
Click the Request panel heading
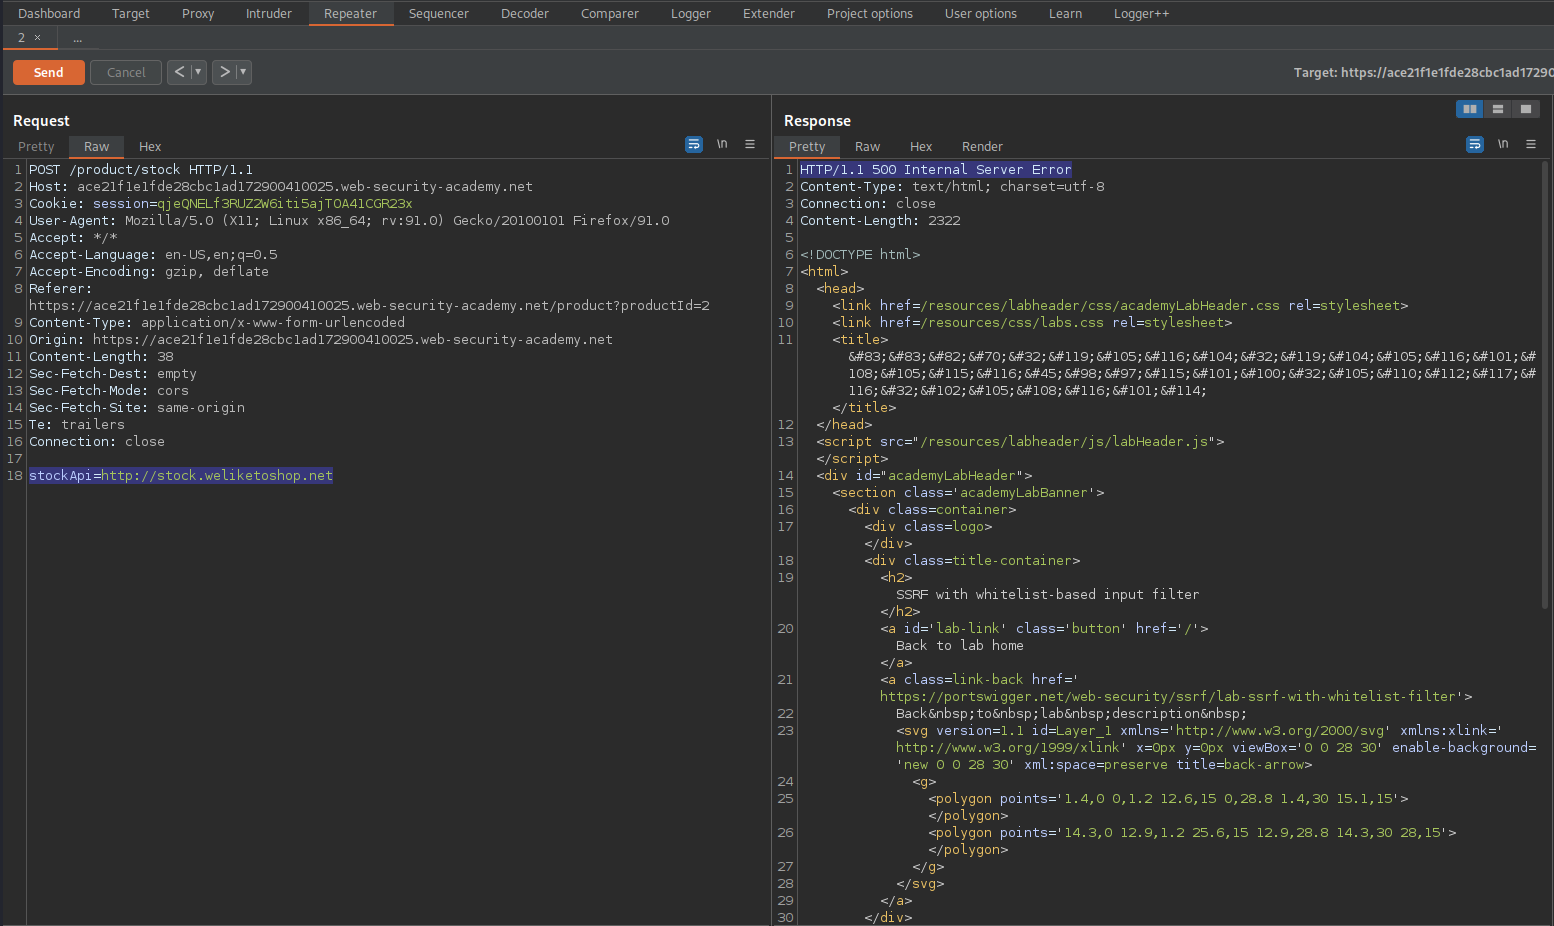41,120
